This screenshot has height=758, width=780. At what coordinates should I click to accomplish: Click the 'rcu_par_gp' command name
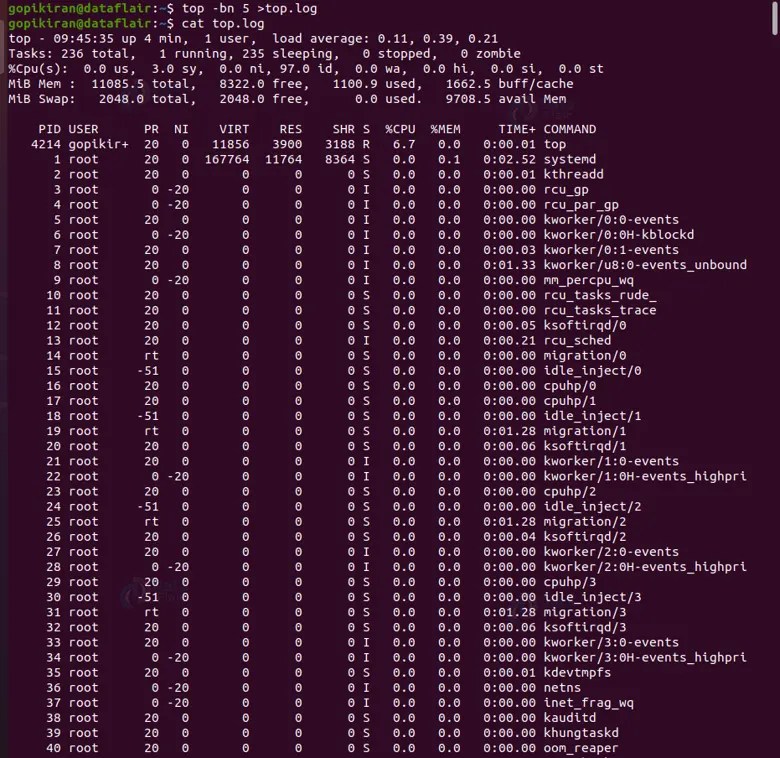click(x=581, y=205)
